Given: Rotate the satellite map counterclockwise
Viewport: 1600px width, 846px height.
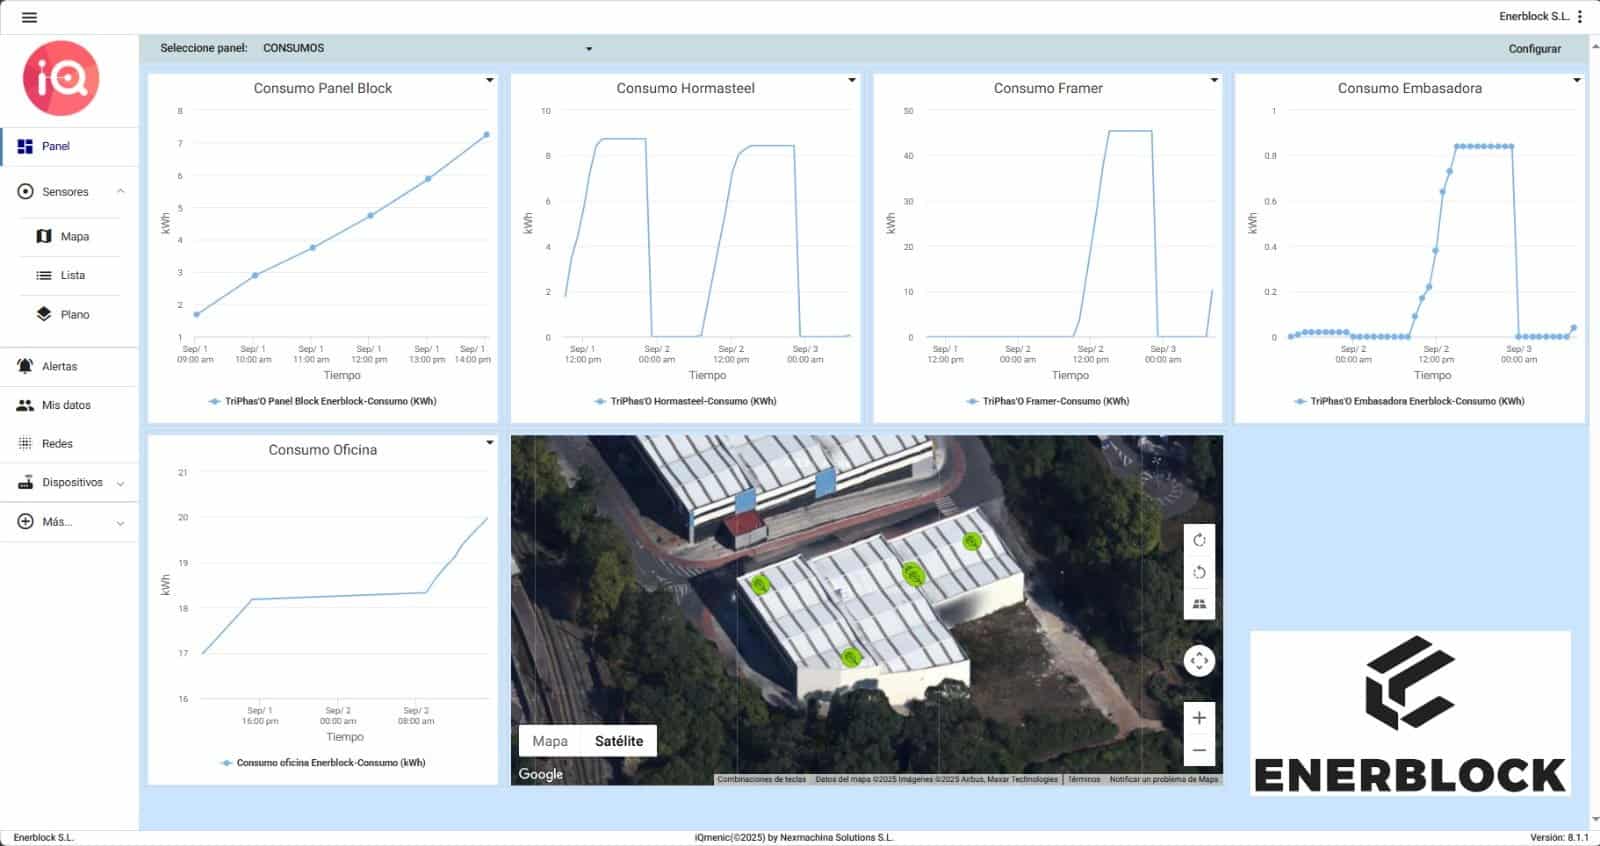Looking at the screenshot, I should pos(1199,572).
